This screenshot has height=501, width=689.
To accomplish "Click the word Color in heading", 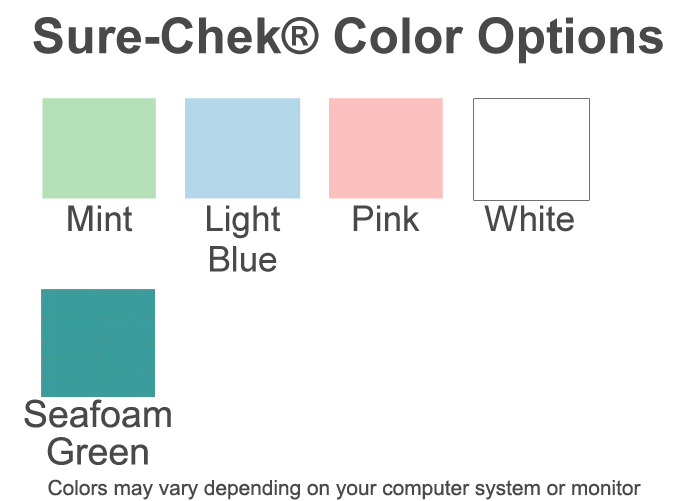I will (398, 37).
